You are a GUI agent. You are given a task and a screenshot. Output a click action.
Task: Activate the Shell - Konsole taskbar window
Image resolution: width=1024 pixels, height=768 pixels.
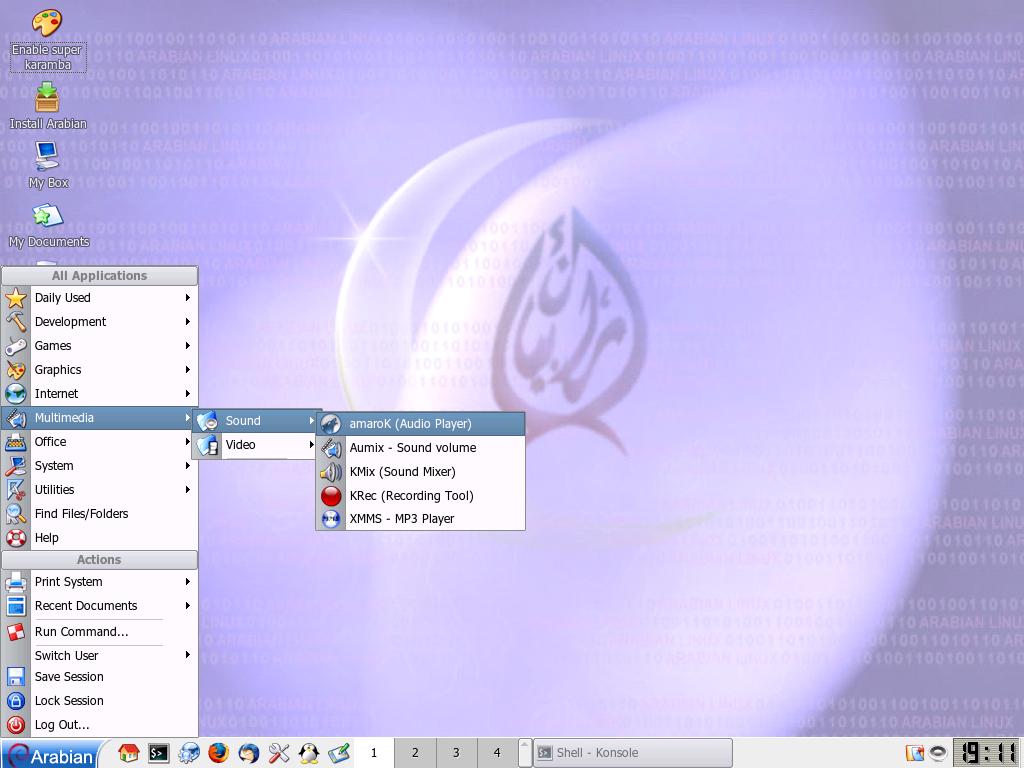pyautogui.click(x=633, y=753)
